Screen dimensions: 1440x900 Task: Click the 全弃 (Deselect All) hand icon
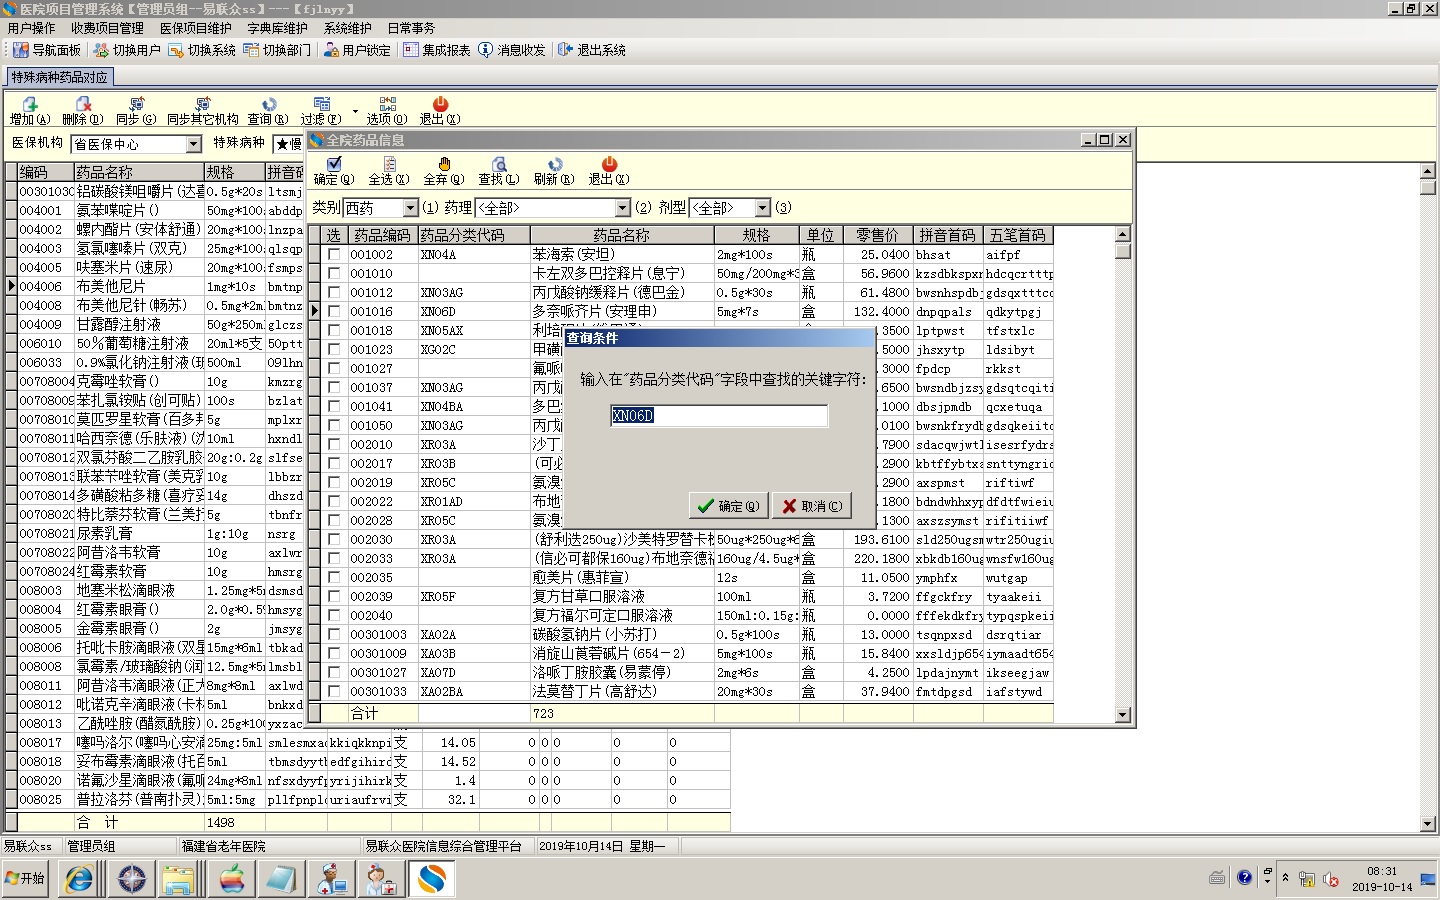[x=444, y=165]
